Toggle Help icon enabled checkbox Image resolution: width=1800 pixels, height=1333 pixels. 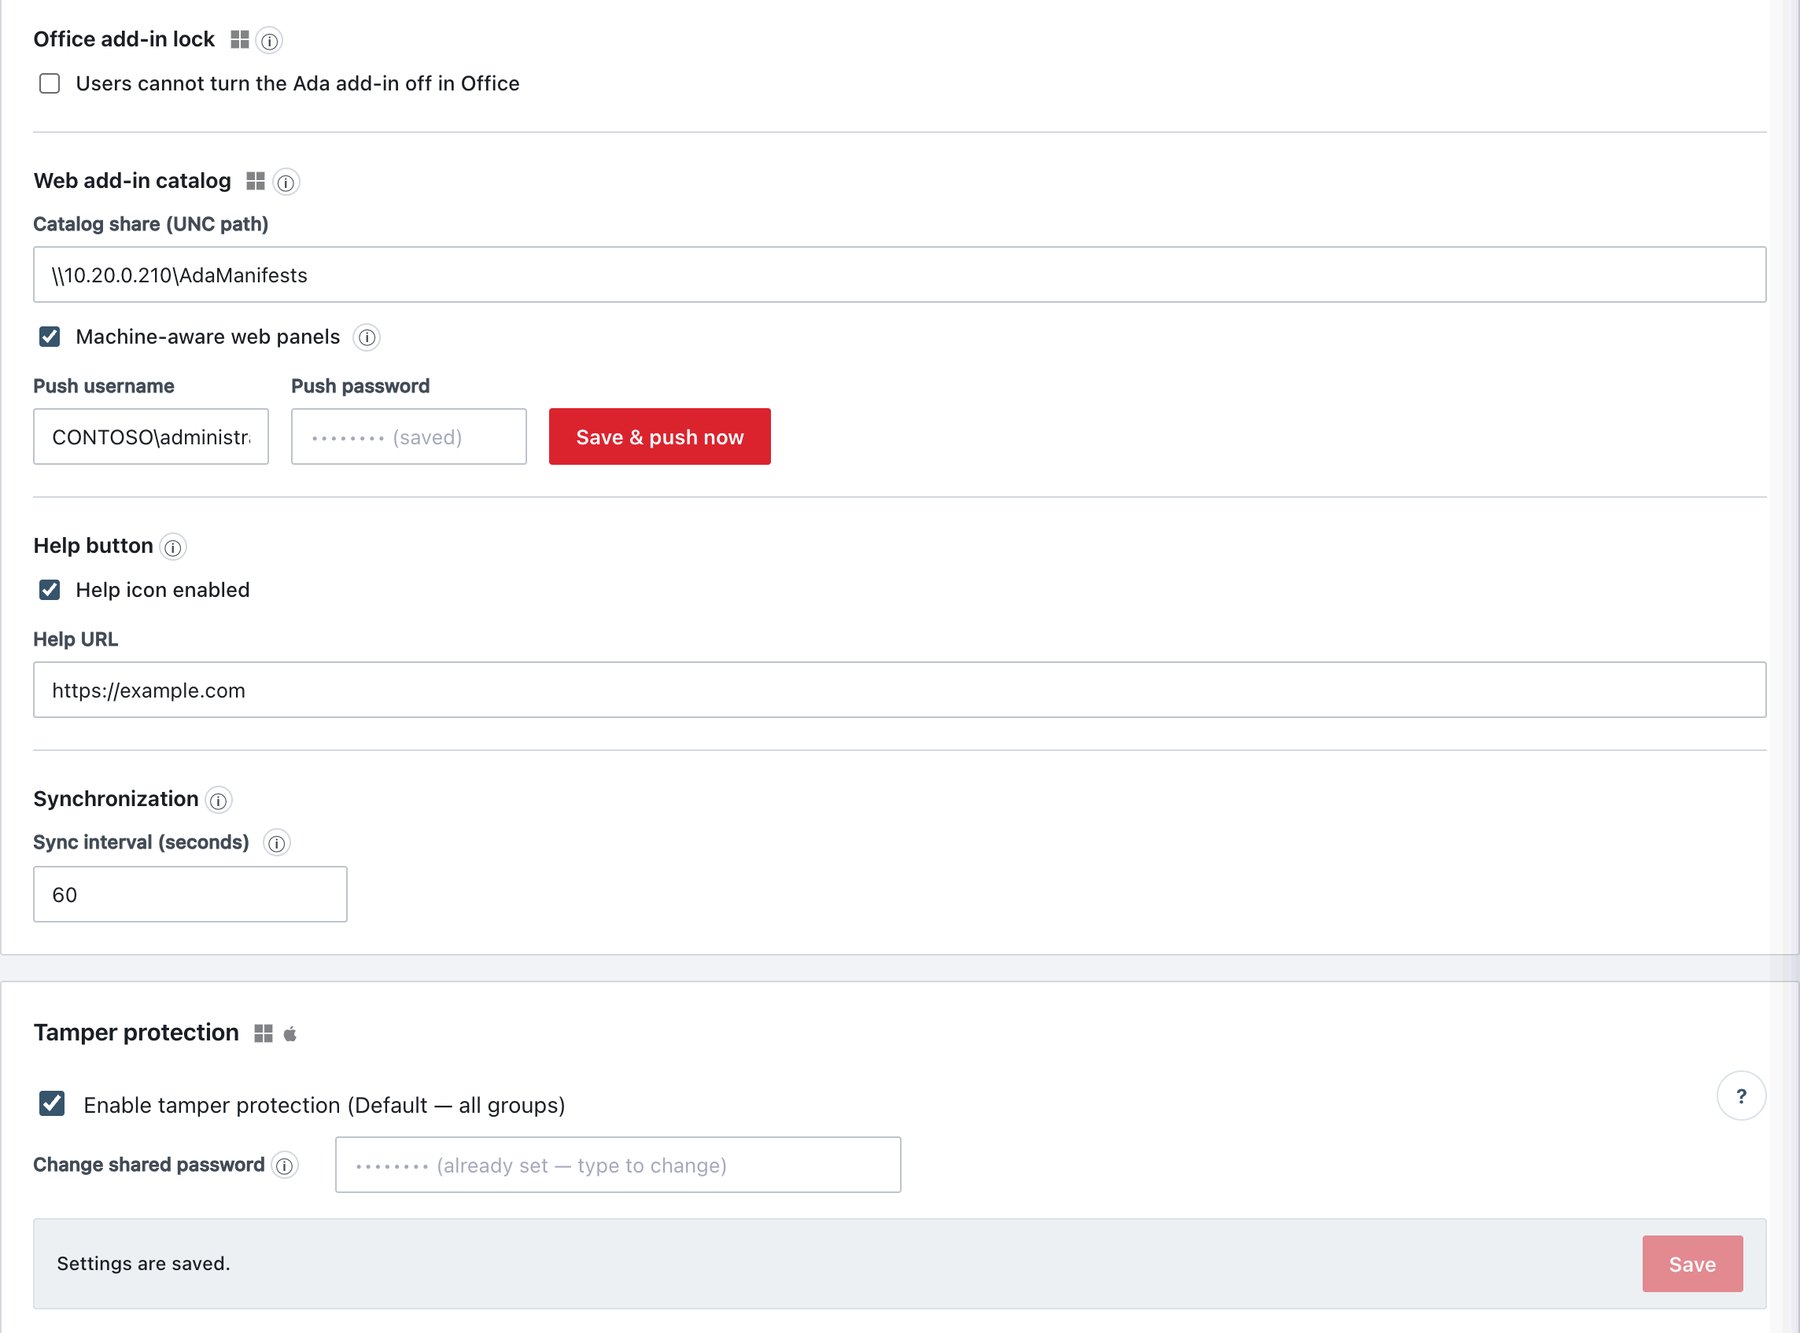pos(50,590)
